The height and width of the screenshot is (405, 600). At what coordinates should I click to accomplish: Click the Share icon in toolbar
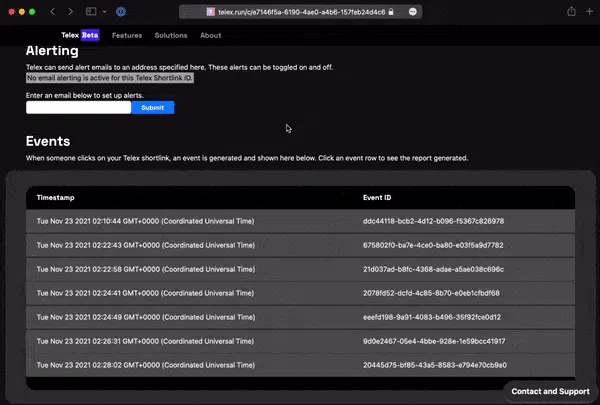(571, 11)
